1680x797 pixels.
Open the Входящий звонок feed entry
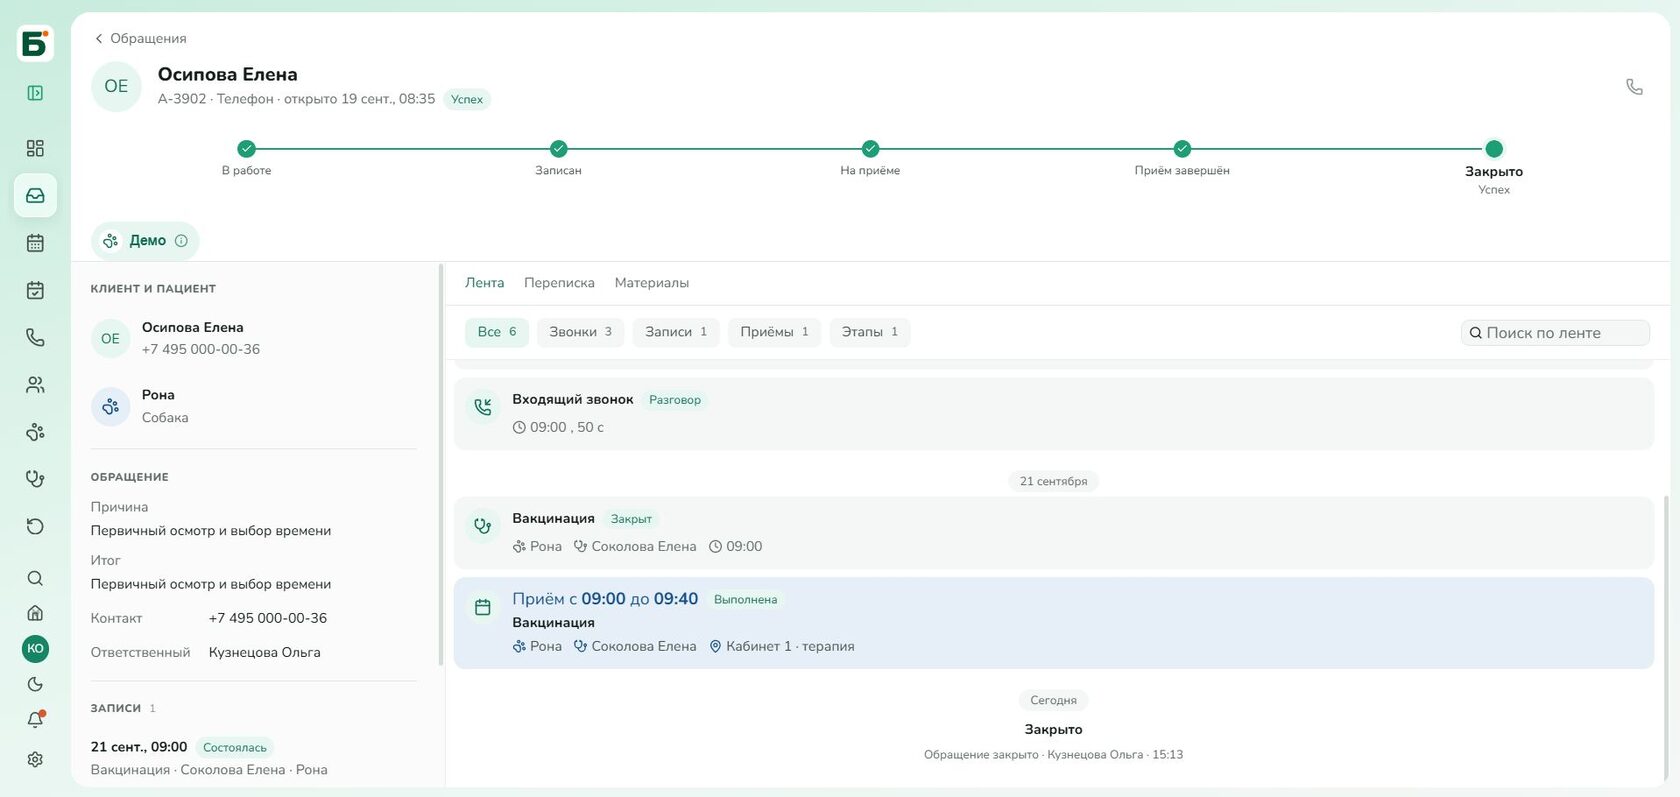(1054, 413)
